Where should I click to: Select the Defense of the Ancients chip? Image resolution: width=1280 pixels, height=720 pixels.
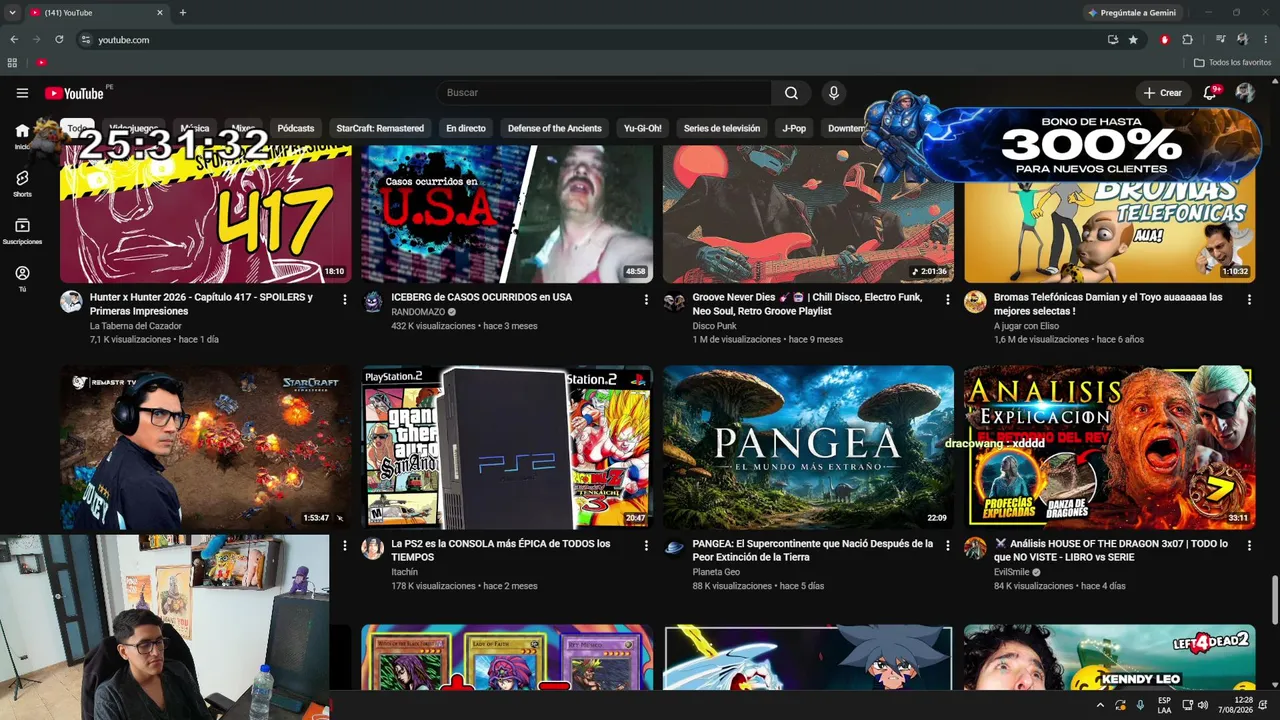(555, 128)
